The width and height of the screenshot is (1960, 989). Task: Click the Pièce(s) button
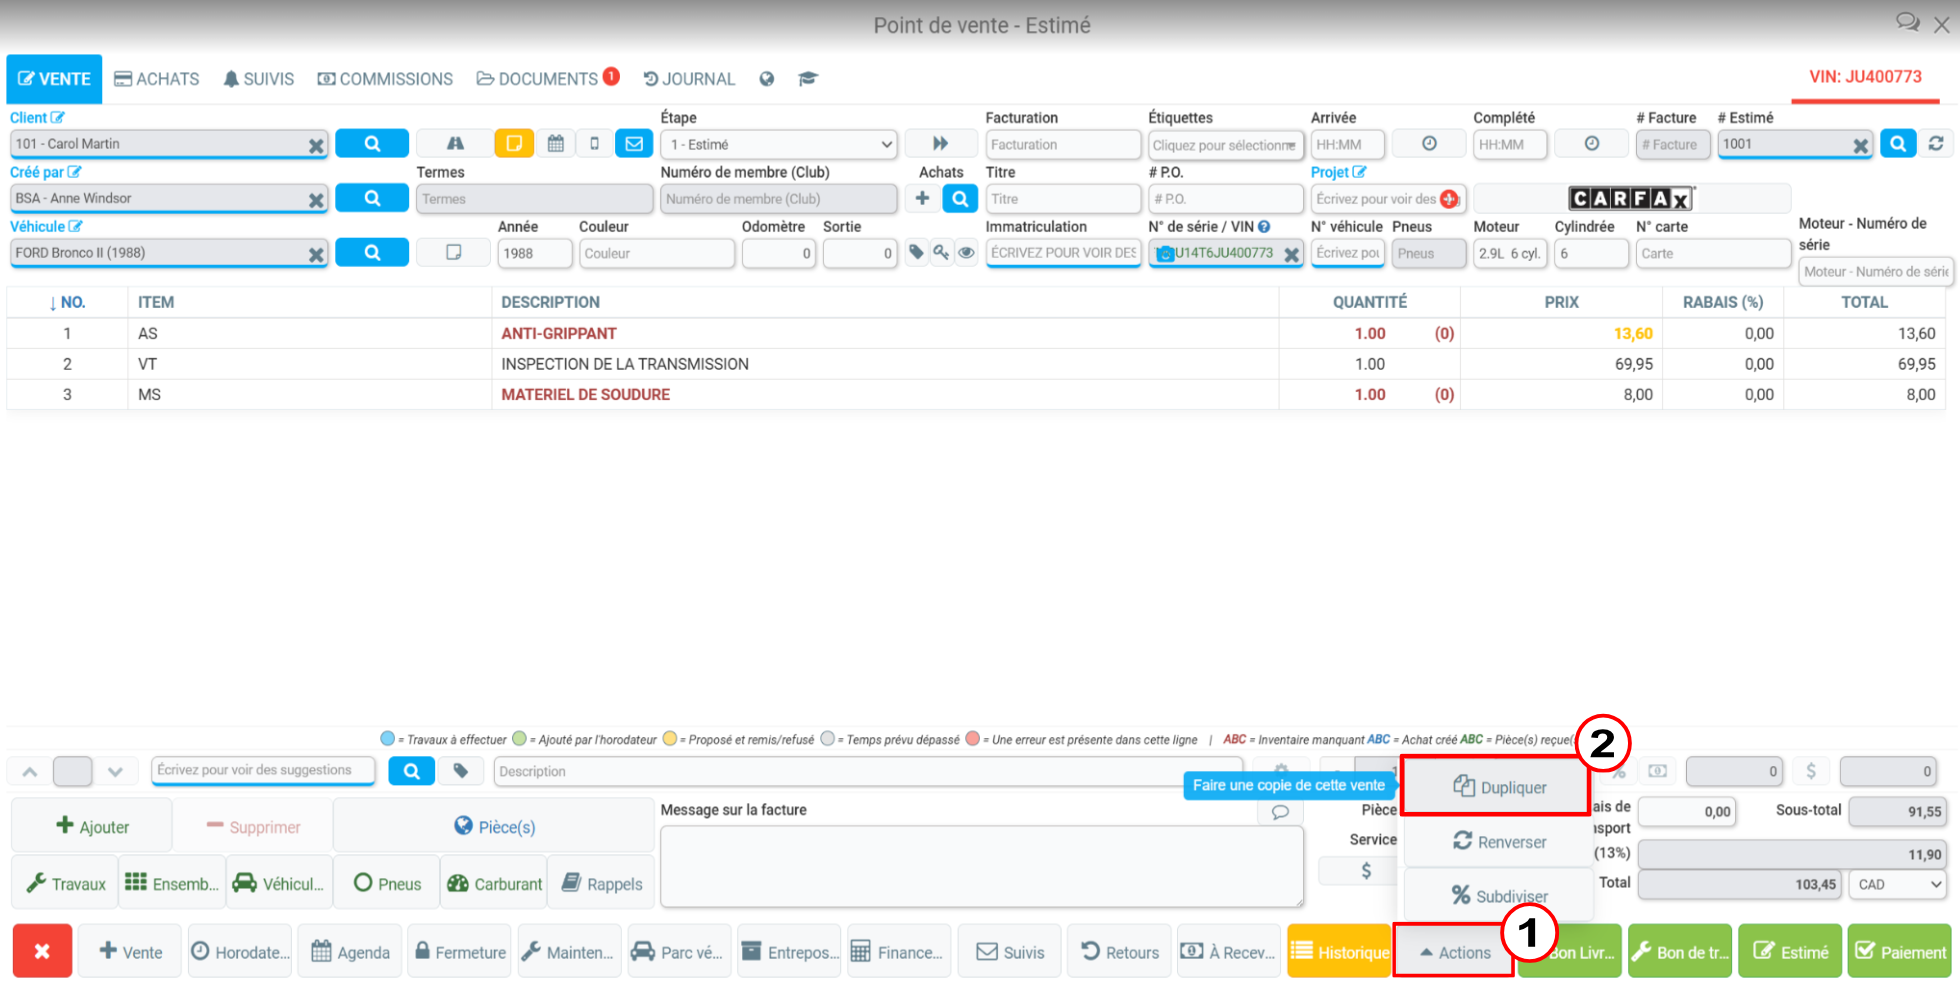click(494, 826)
